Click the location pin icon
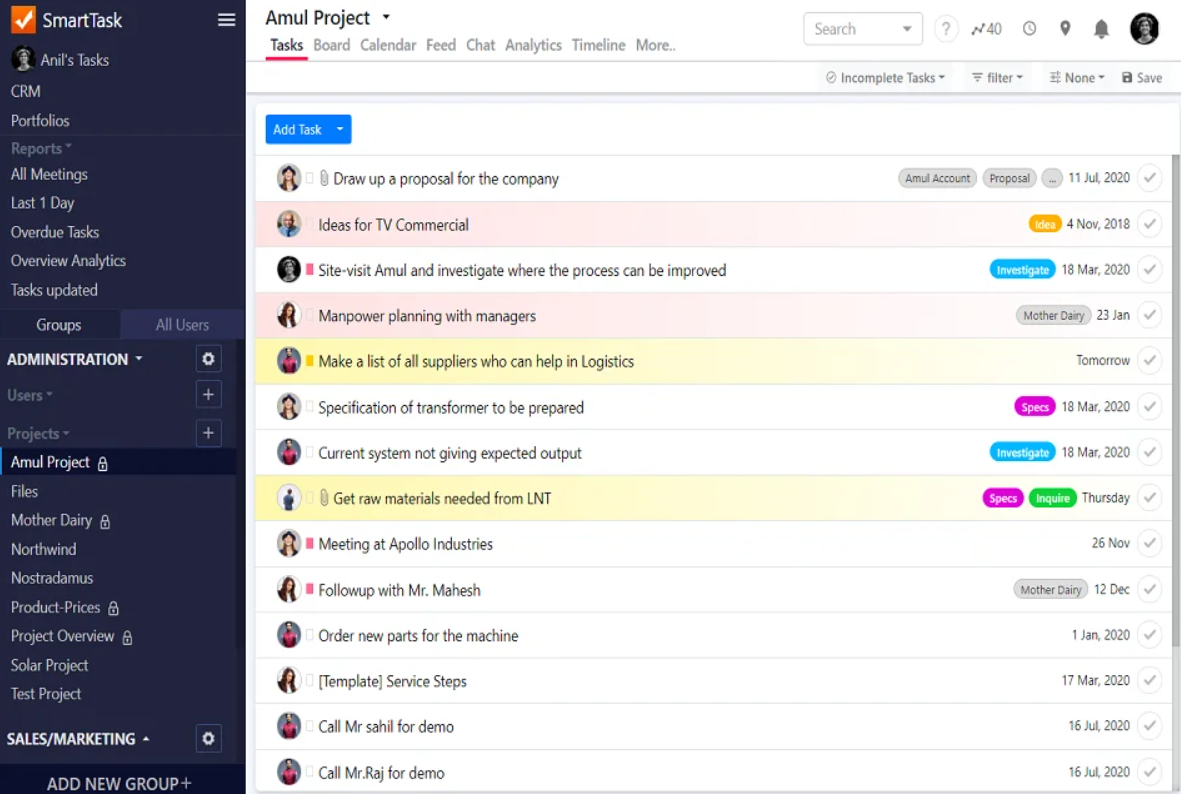This screenshot has height=794, width=1181. coord(1064,29)
